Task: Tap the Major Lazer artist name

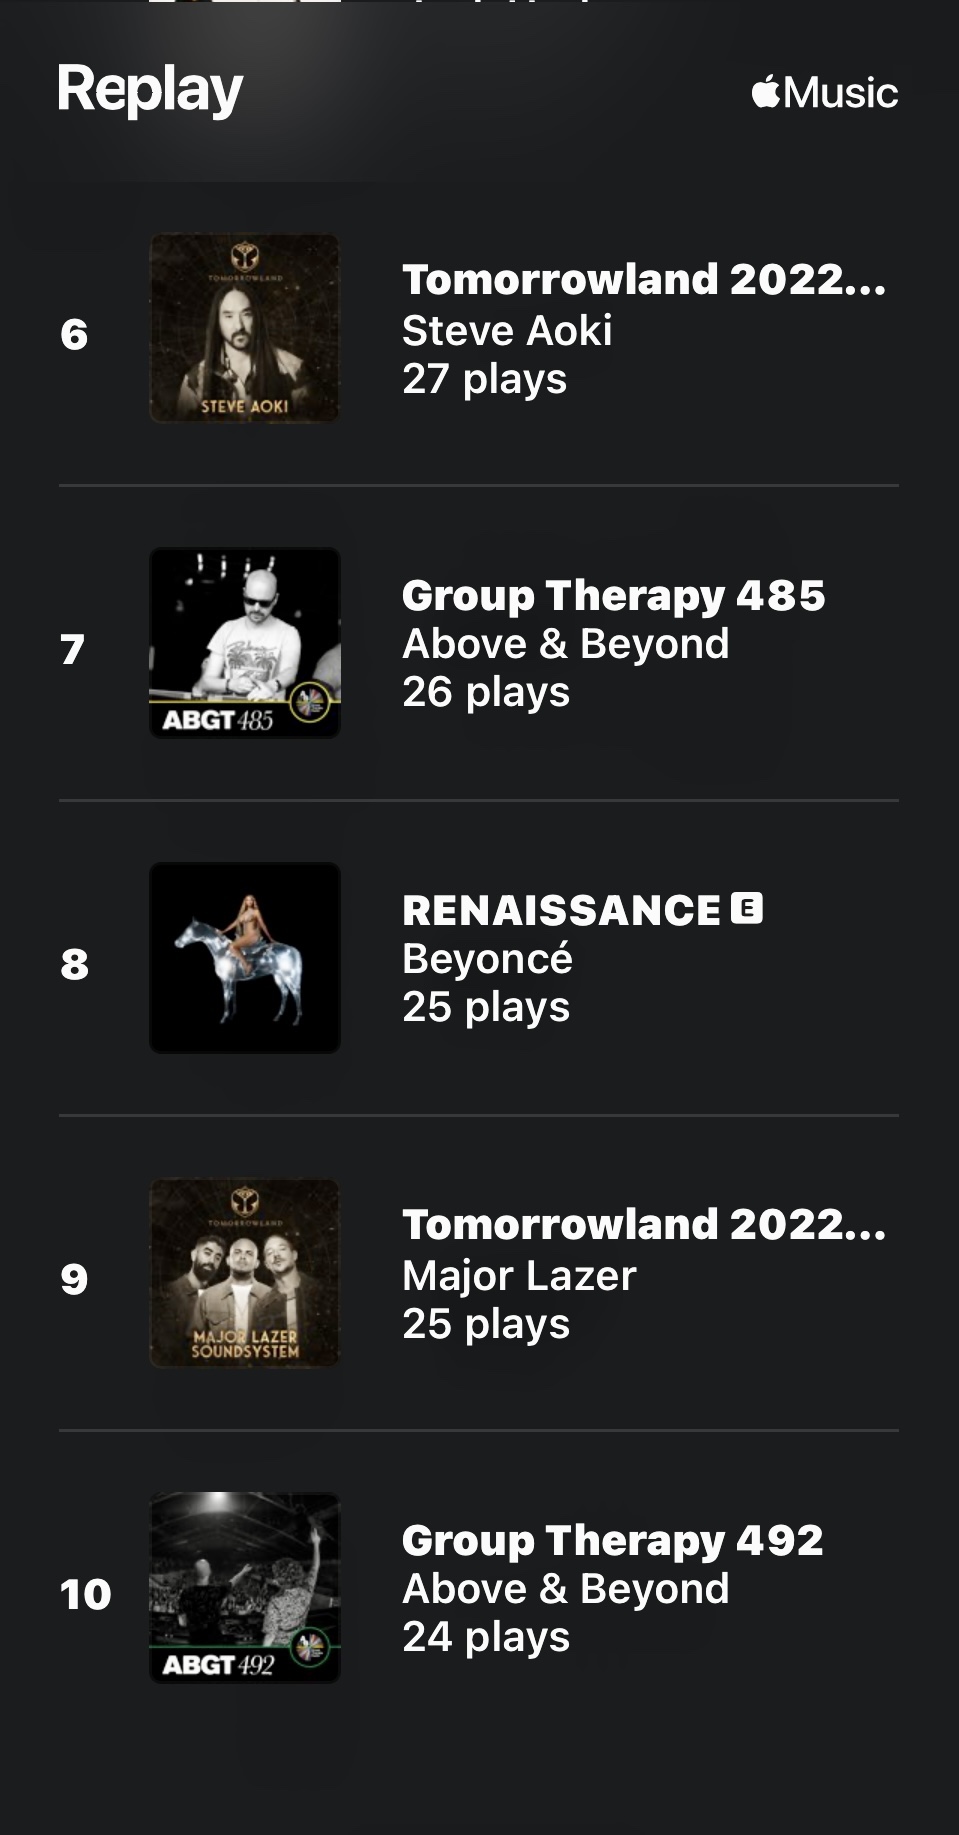Action: [519, 1276]
